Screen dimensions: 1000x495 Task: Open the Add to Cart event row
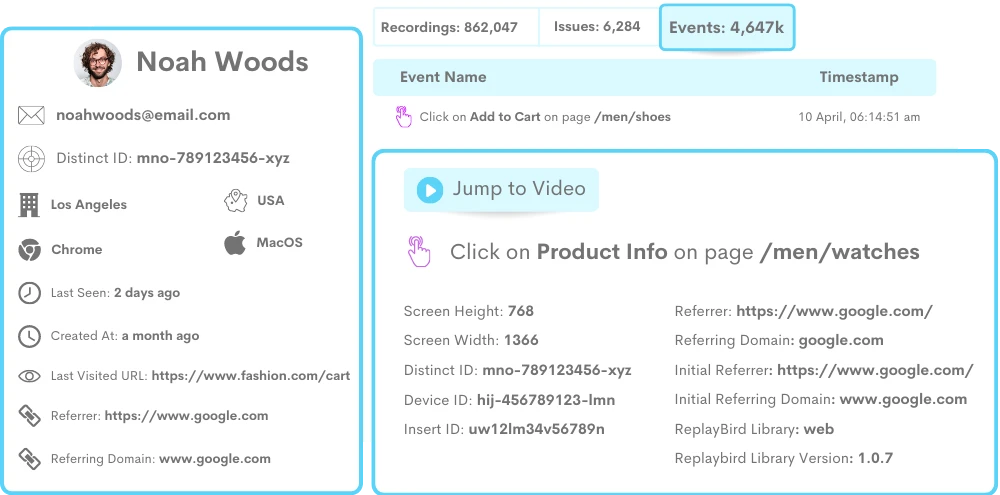(x=654, y=117)
